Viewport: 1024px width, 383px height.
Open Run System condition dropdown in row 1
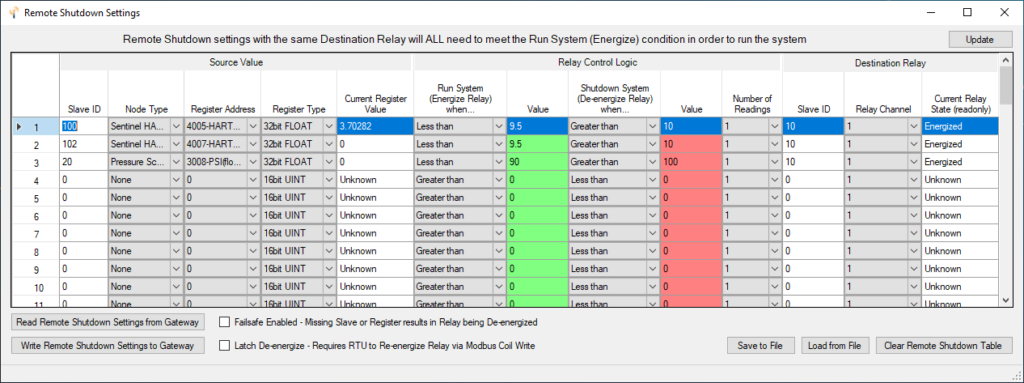[x=498, y=126]
